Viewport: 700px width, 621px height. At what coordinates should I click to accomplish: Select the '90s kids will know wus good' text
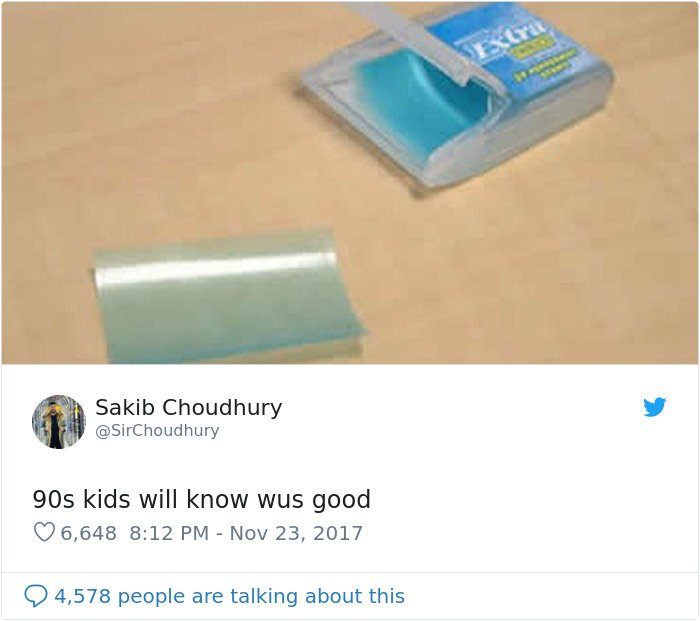click(202, 499)
